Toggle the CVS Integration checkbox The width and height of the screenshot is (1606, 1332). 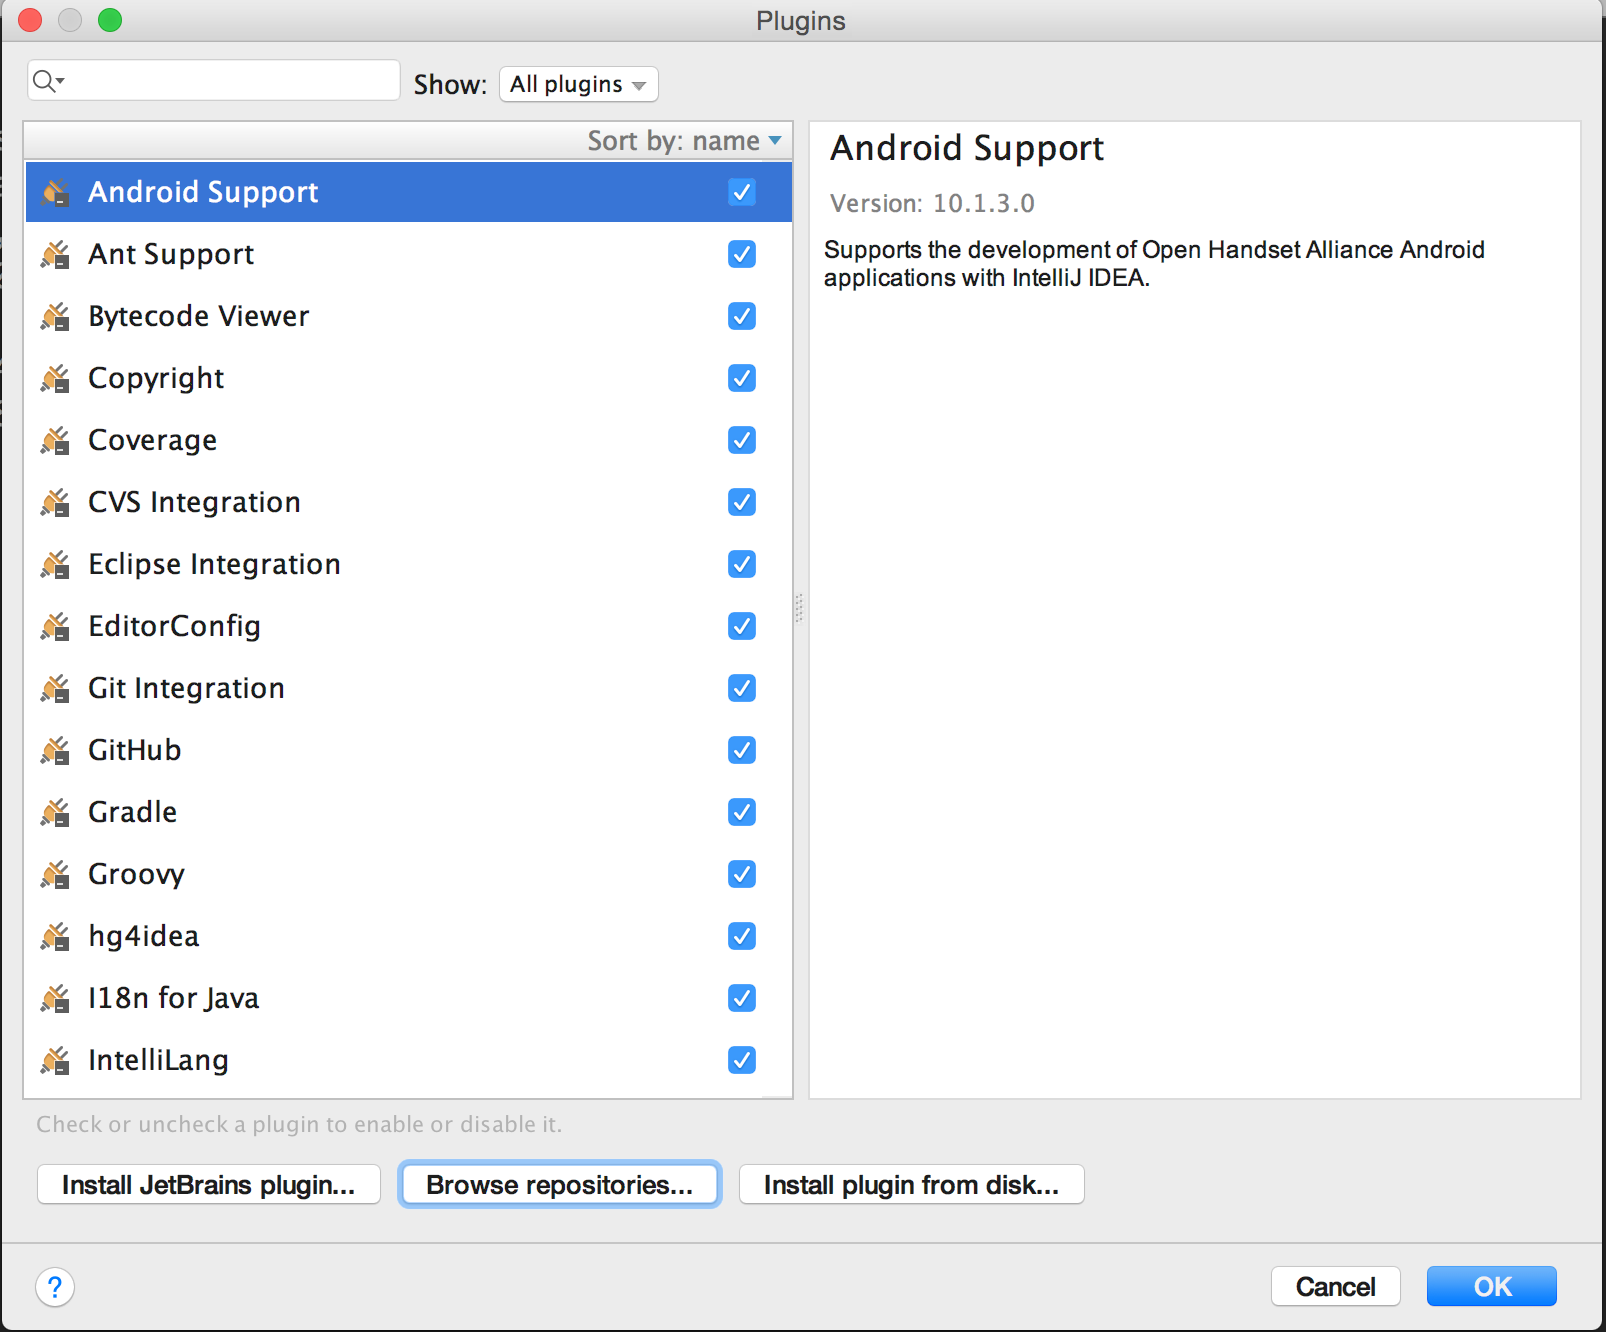coord(742,502)
